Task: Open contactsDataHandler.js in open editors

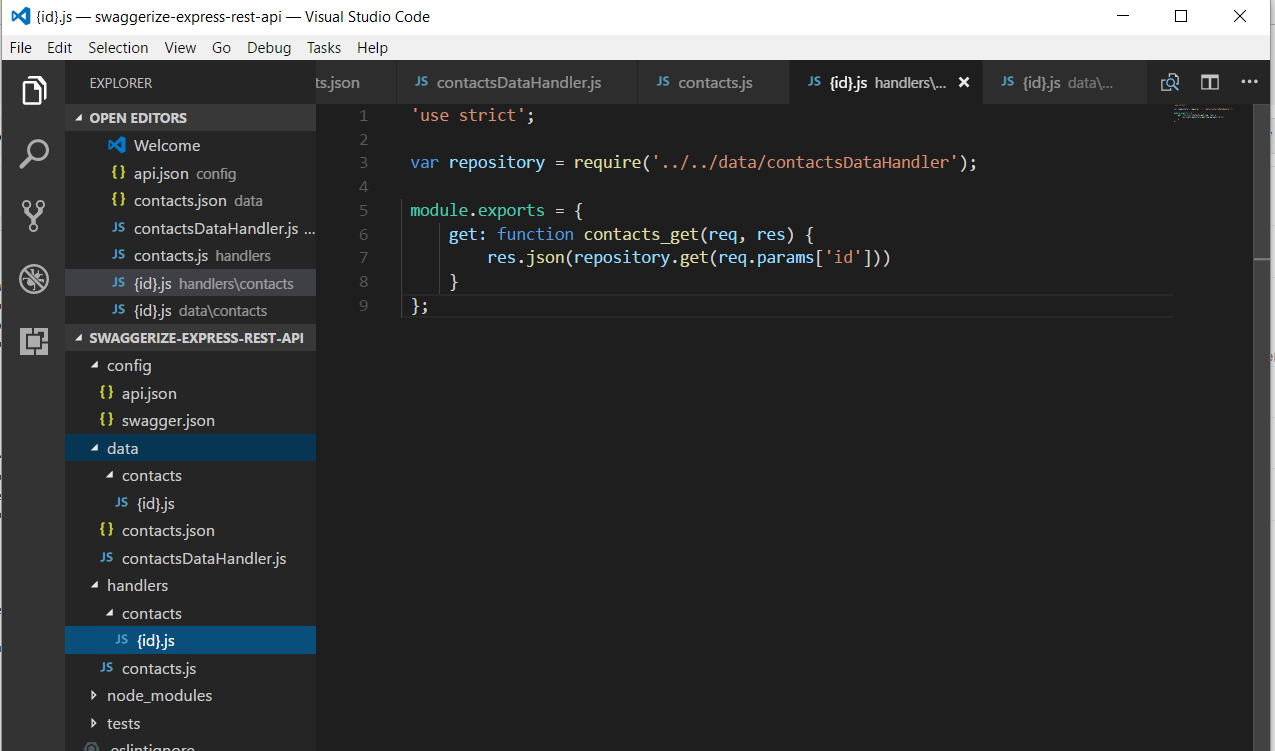Action: click(190, 228)
